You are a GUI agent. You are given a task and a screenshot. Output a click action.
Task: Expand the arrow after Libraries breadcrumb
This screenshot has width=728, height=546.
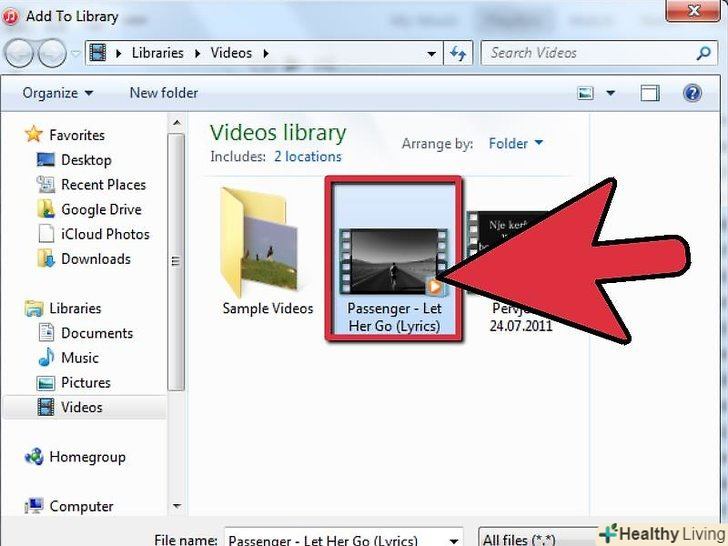pos(197,53)
